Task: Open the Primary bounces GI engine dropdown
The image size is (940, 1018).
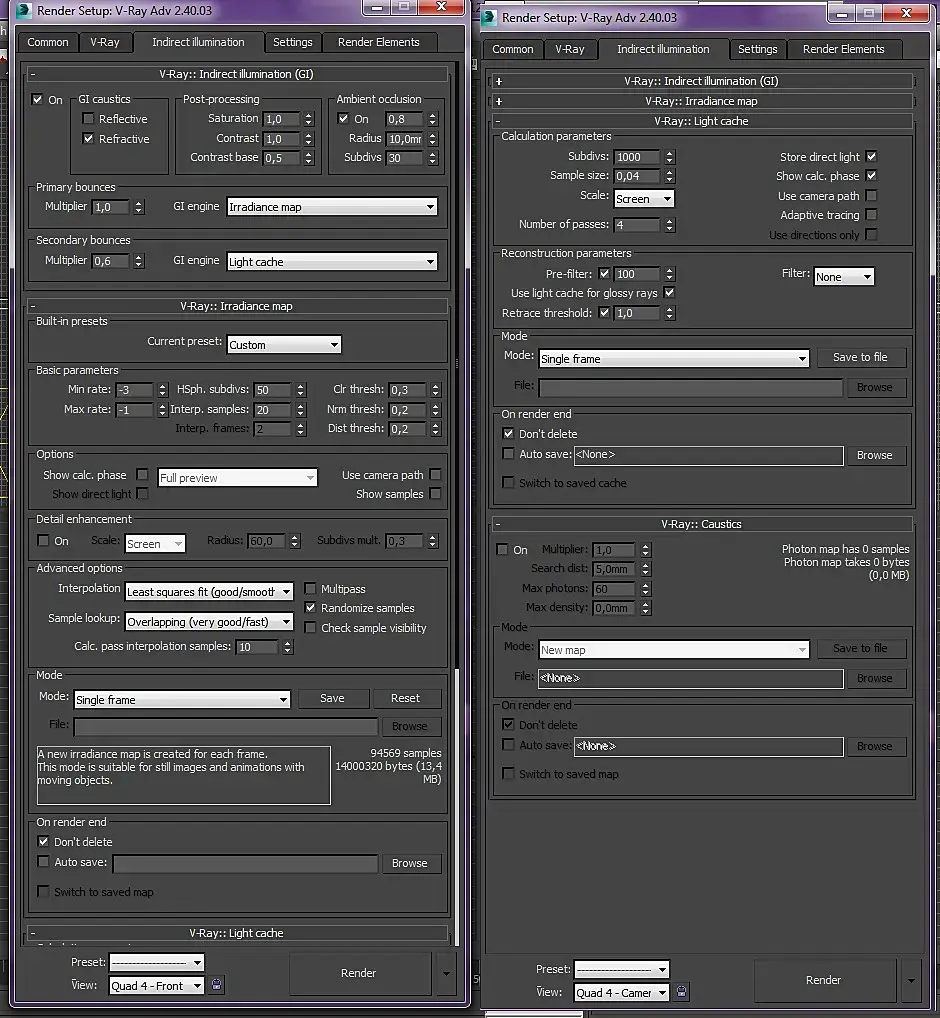Action: [x=332, y=206]
